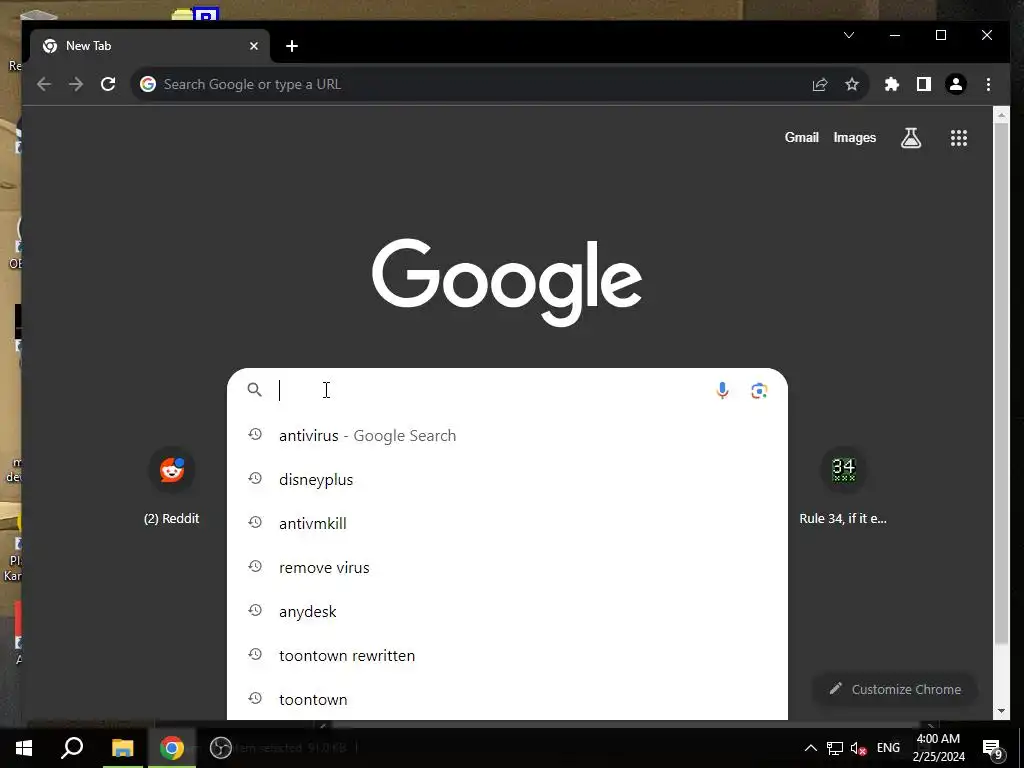Open the tab search chevron
The image size is (1024, 768).
click(x=849, y=35)
